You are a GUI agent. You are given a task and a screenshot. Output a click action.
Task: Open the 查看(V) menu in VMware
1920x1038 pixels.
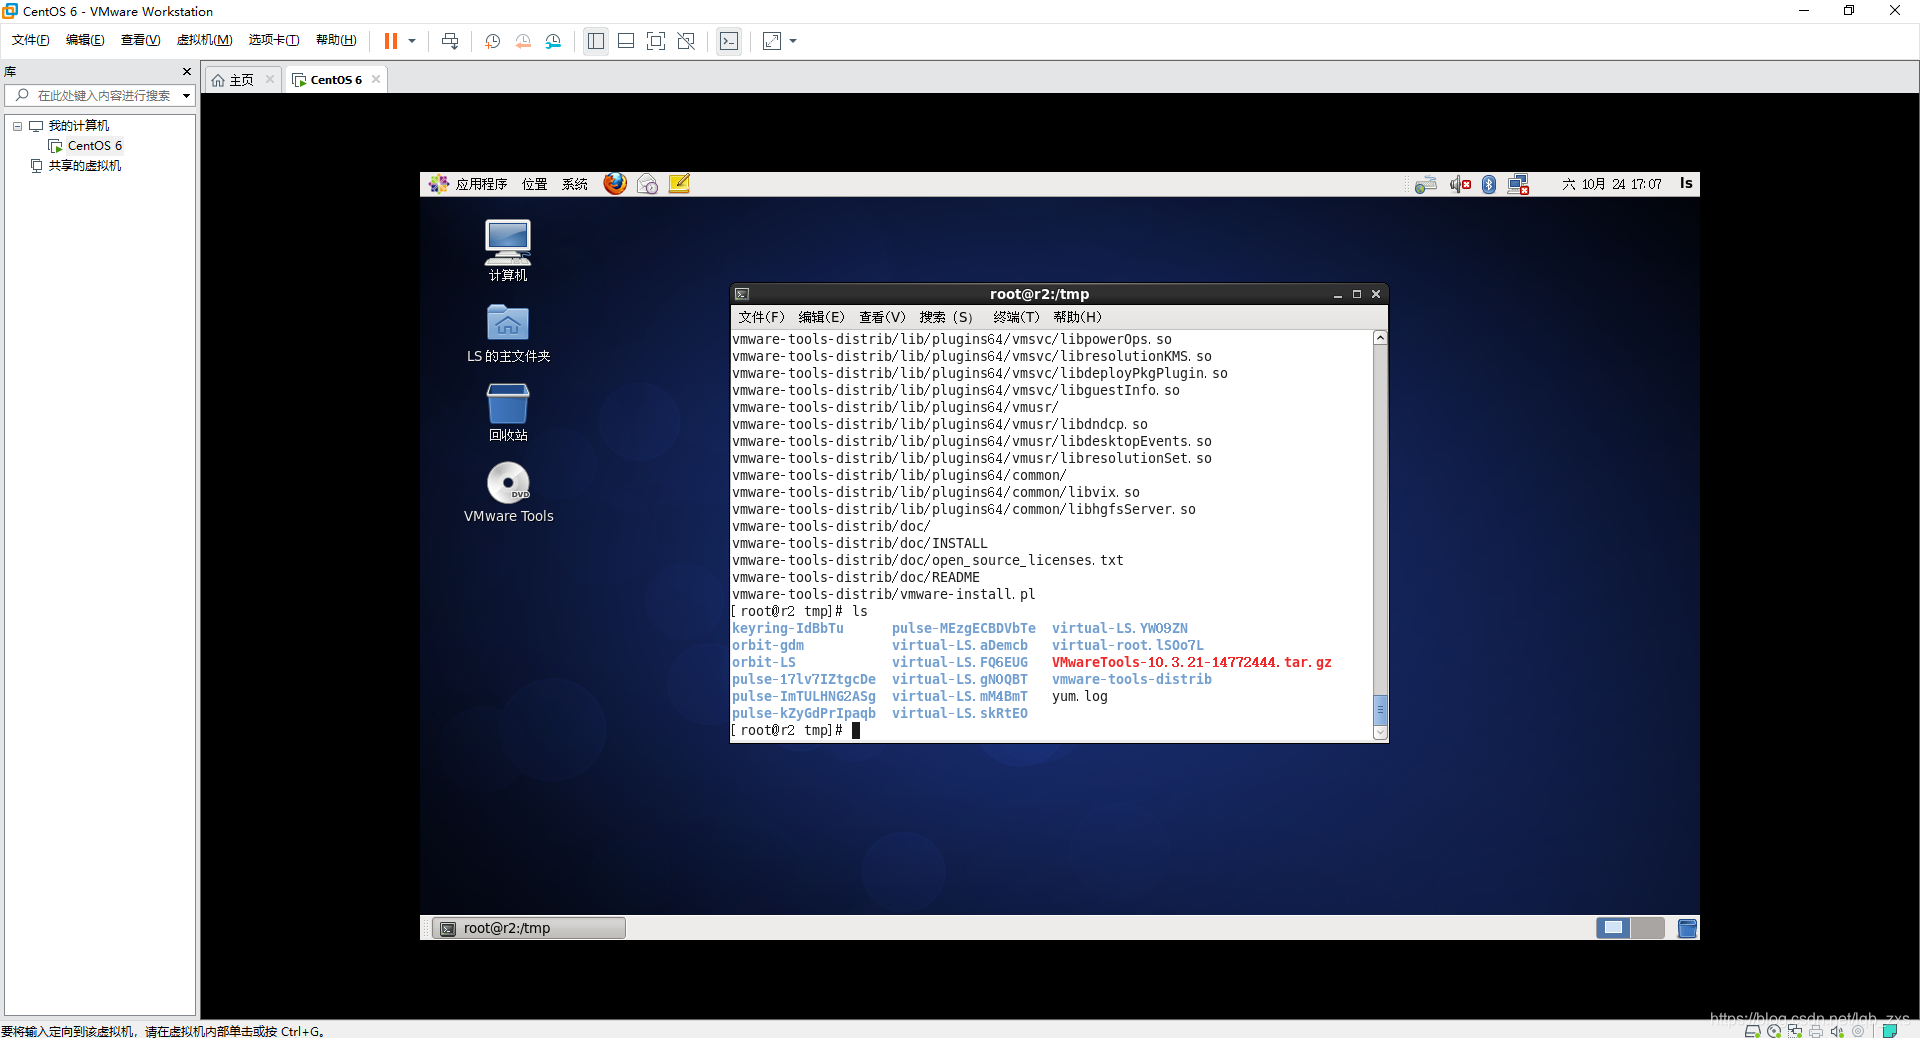140,40
